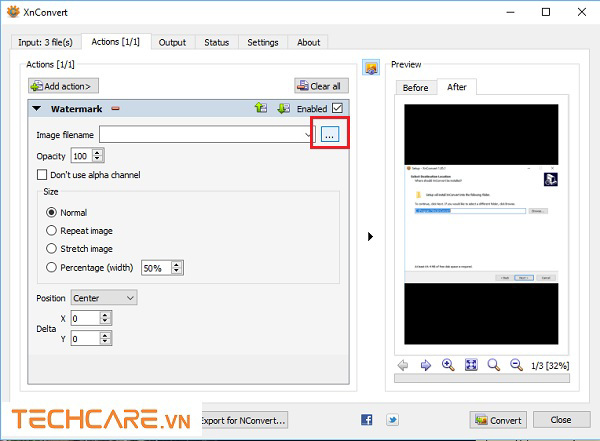
Task: Reset preview zoom to actual size
Action: (494, 365)
